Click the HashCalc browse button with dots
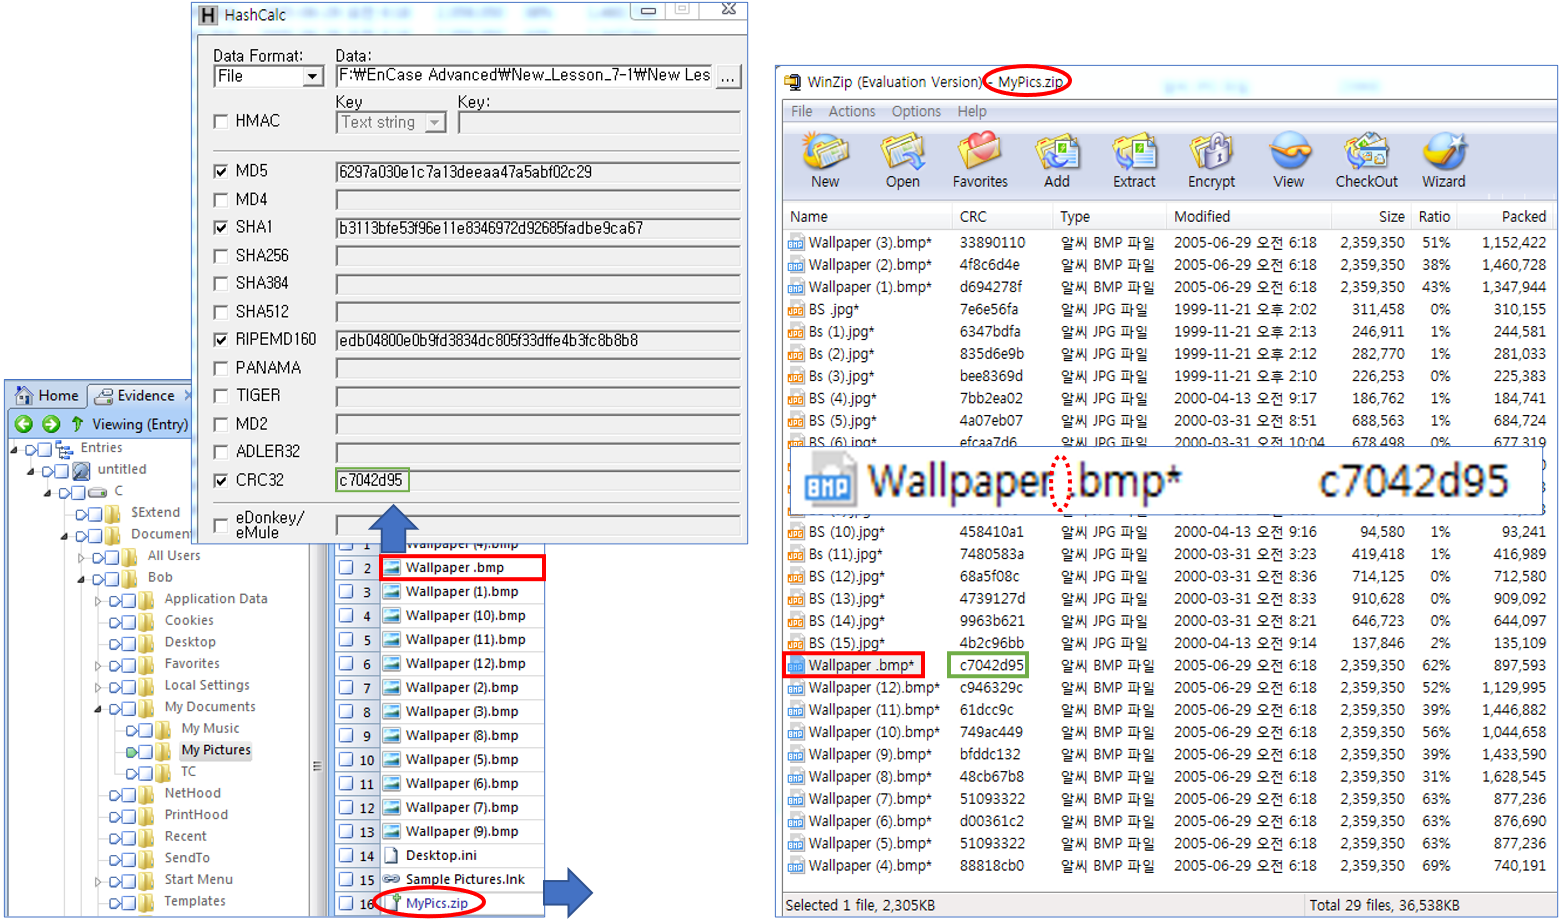 tap(728, 76)
